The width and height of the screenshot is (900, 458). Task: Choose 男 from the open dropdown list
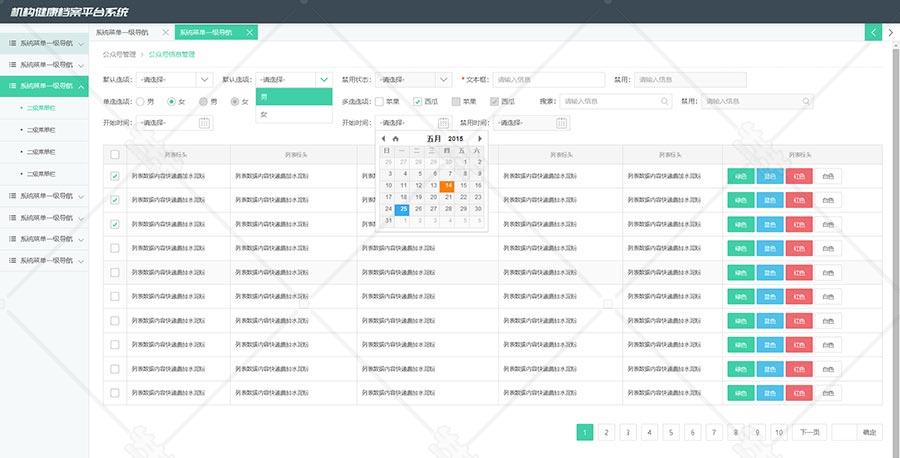coord(294,97)
